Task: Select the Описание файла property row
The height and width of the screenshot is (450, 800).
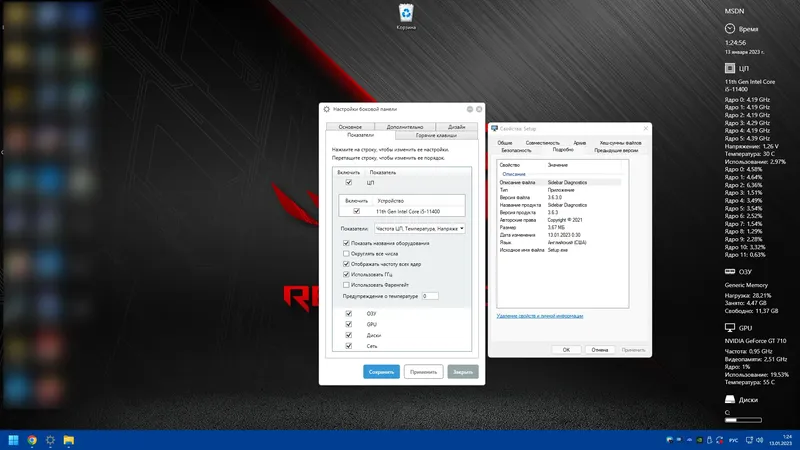Action: 560,182
